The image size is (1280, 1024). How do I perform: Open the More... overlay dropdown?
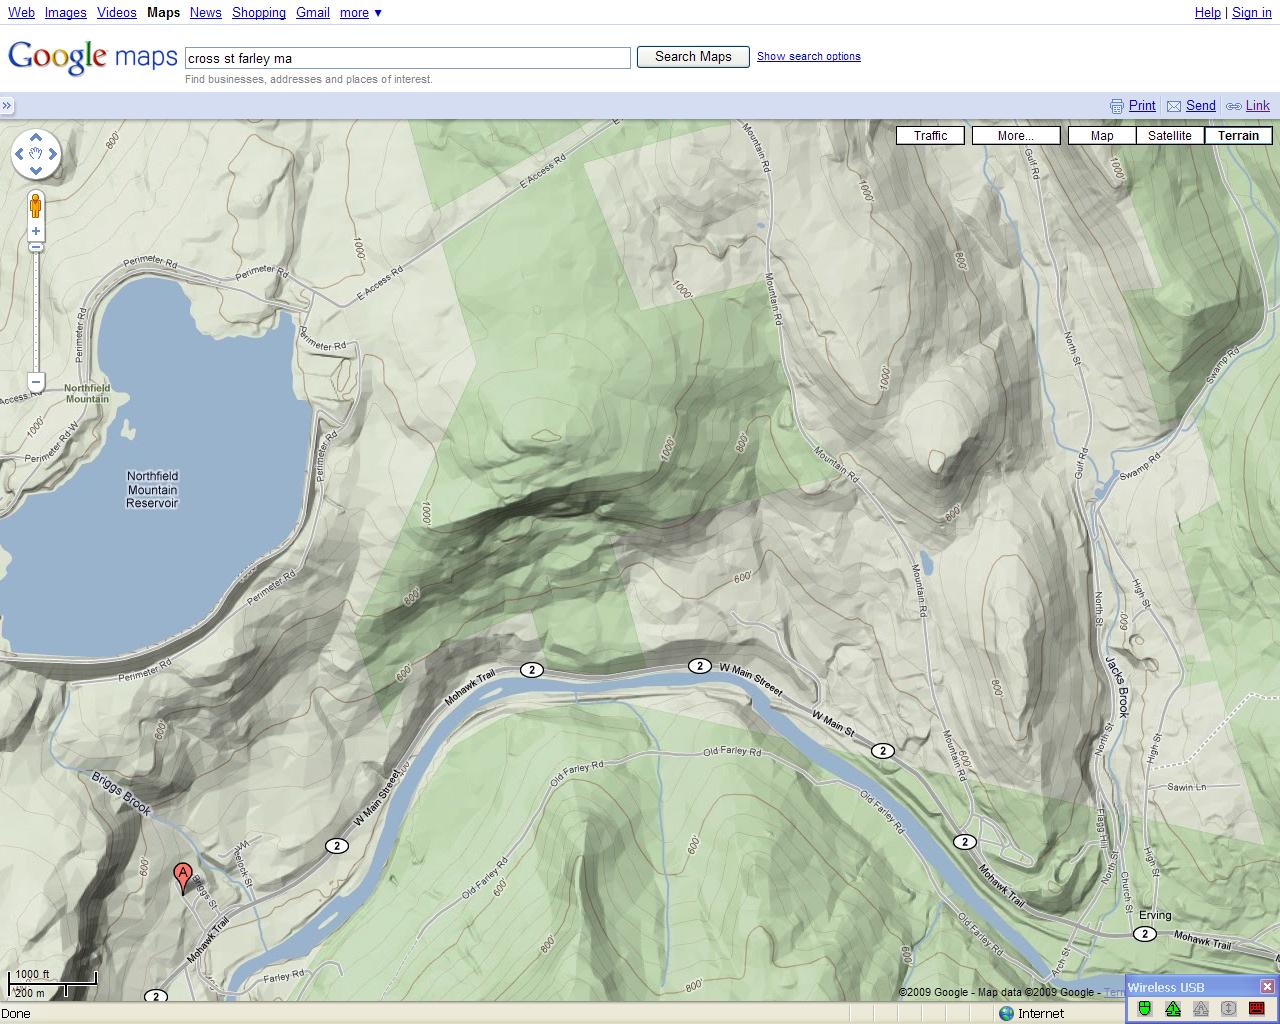1015,136
